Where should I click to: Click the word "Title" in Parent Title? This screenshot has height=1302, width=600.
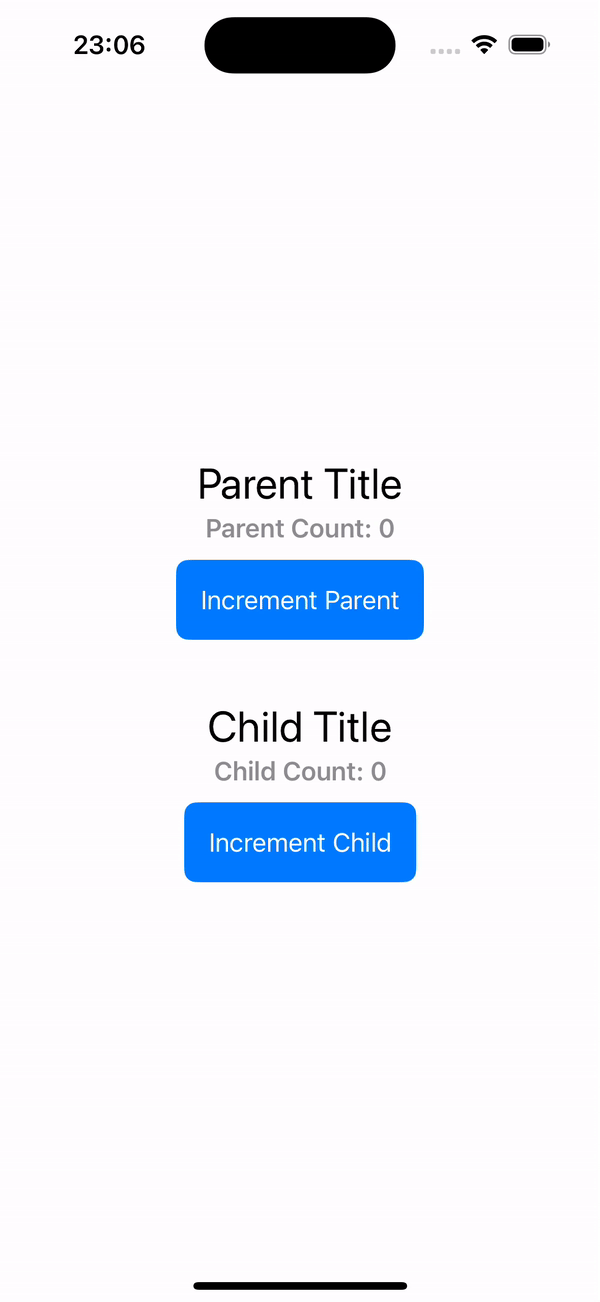(362, 485)
